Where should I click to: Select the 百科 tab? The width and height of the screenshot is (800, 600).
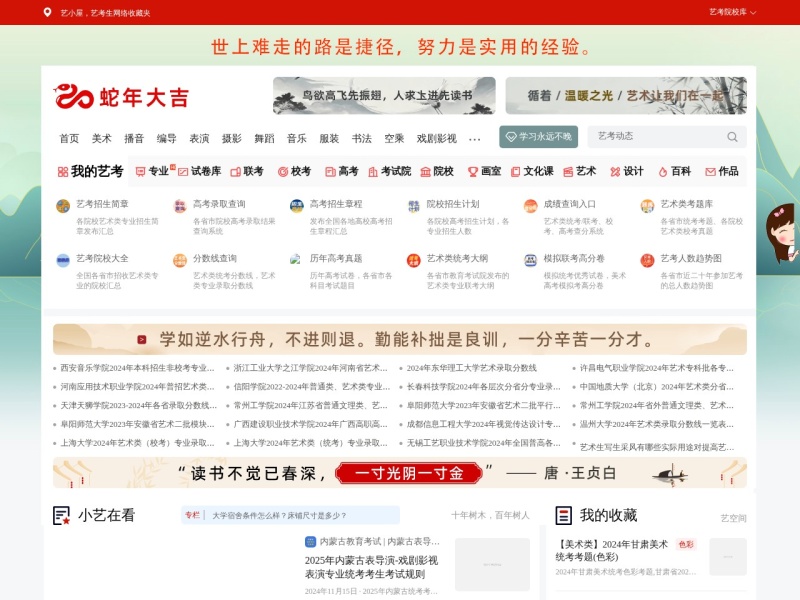point(674,171)
